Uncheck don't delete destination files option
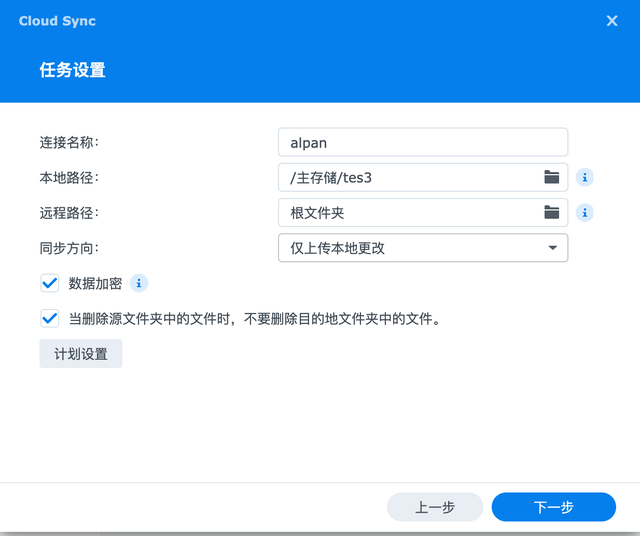Image resolution: width=640 pixels, height=536 pixels. tap(50, 318)
